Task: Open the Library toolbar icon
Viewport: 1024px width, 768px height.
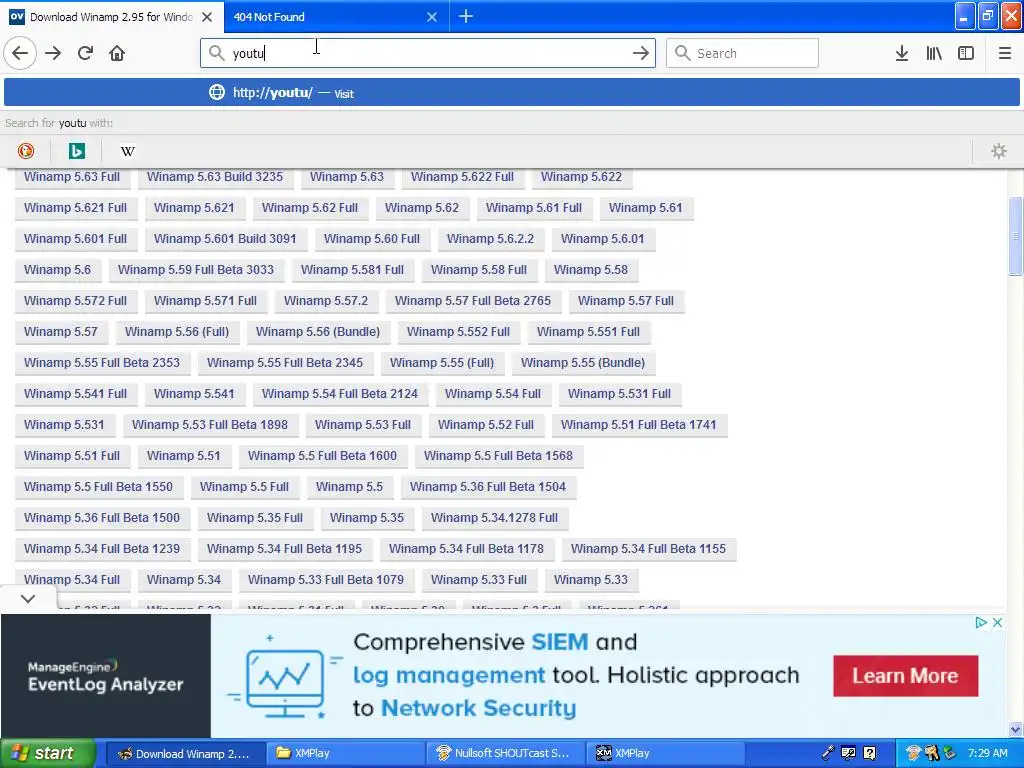Action: (x=934, y=53)
